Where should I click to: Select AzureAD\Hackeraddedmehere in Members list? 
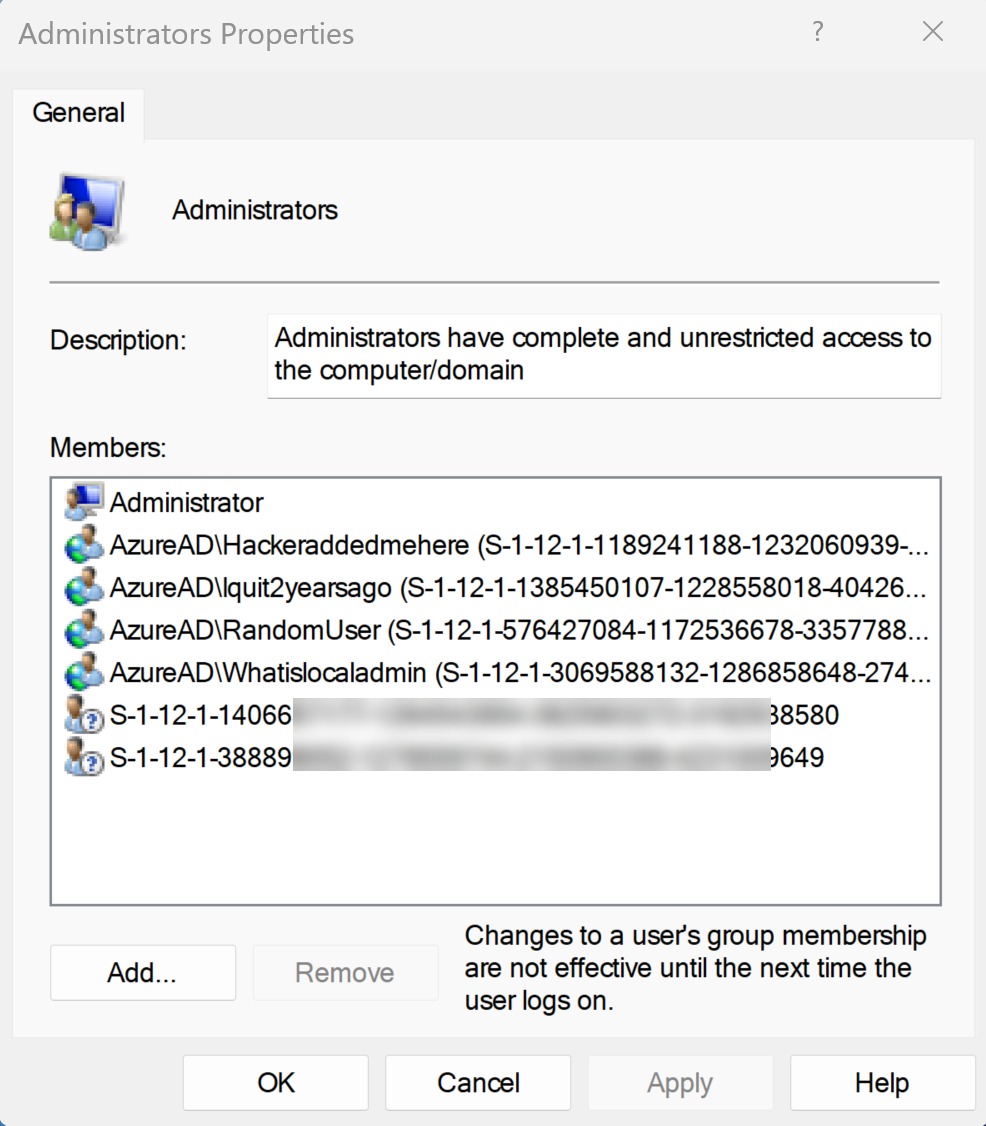click(x=289, y=545)
